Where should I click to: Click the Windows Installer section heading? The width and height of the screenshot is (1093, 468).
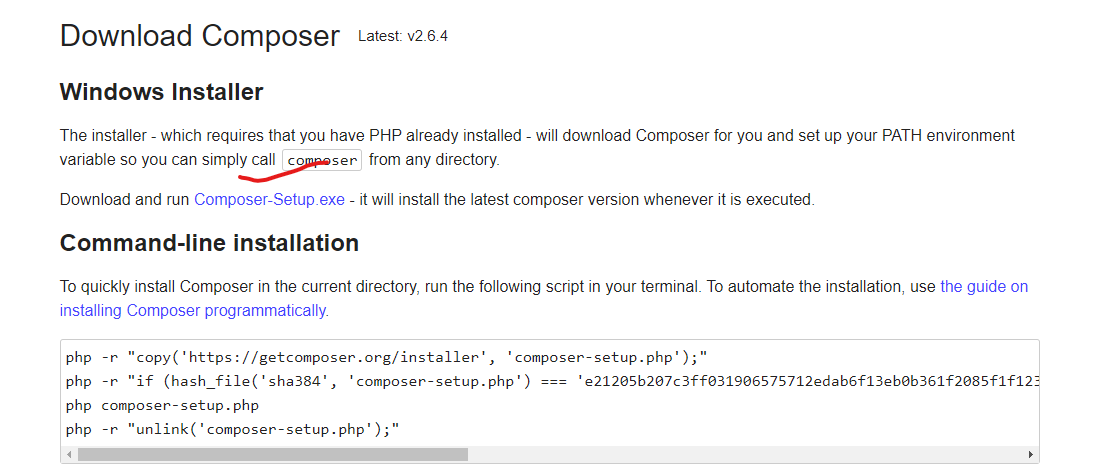point(162,92)
